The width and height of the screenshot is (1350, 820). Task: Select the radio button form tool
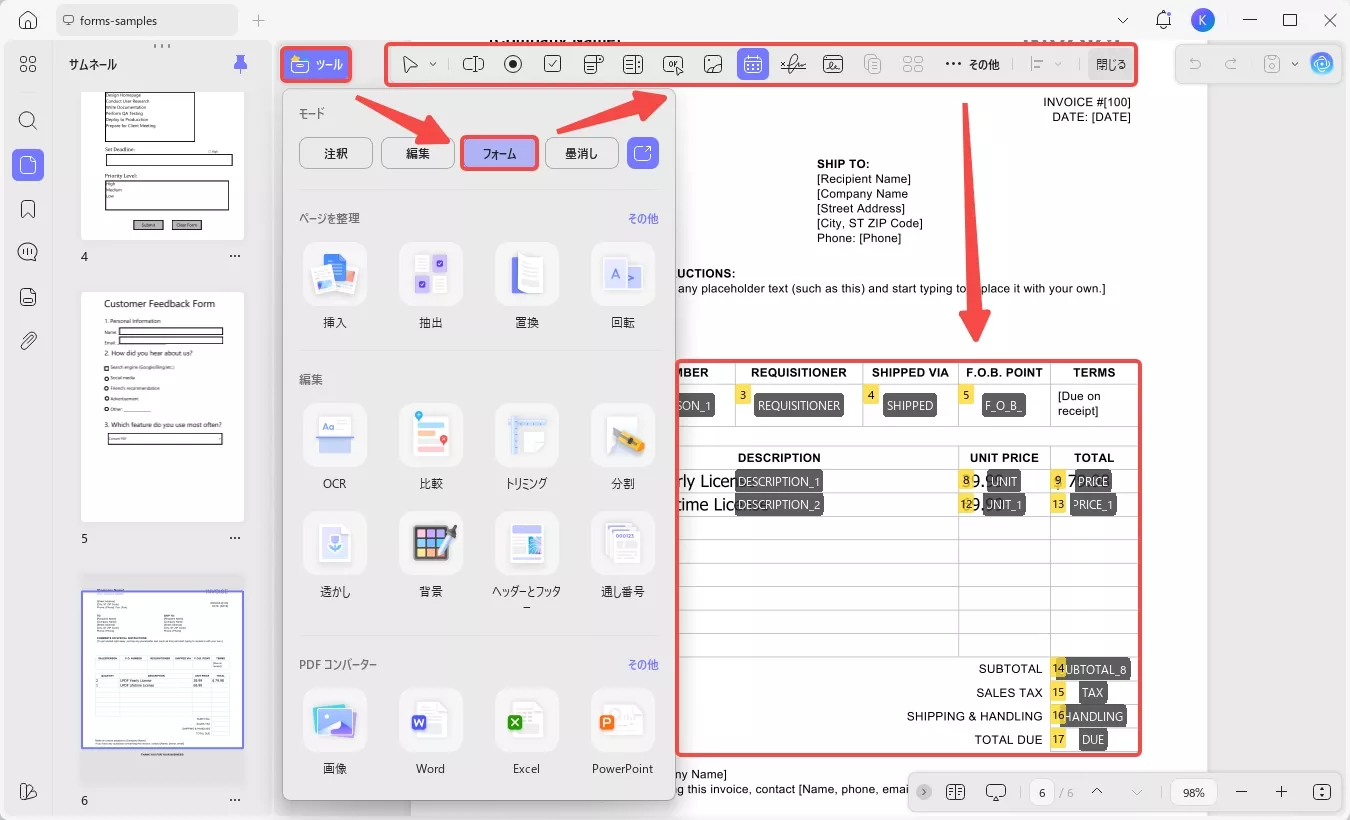point(512,63)
